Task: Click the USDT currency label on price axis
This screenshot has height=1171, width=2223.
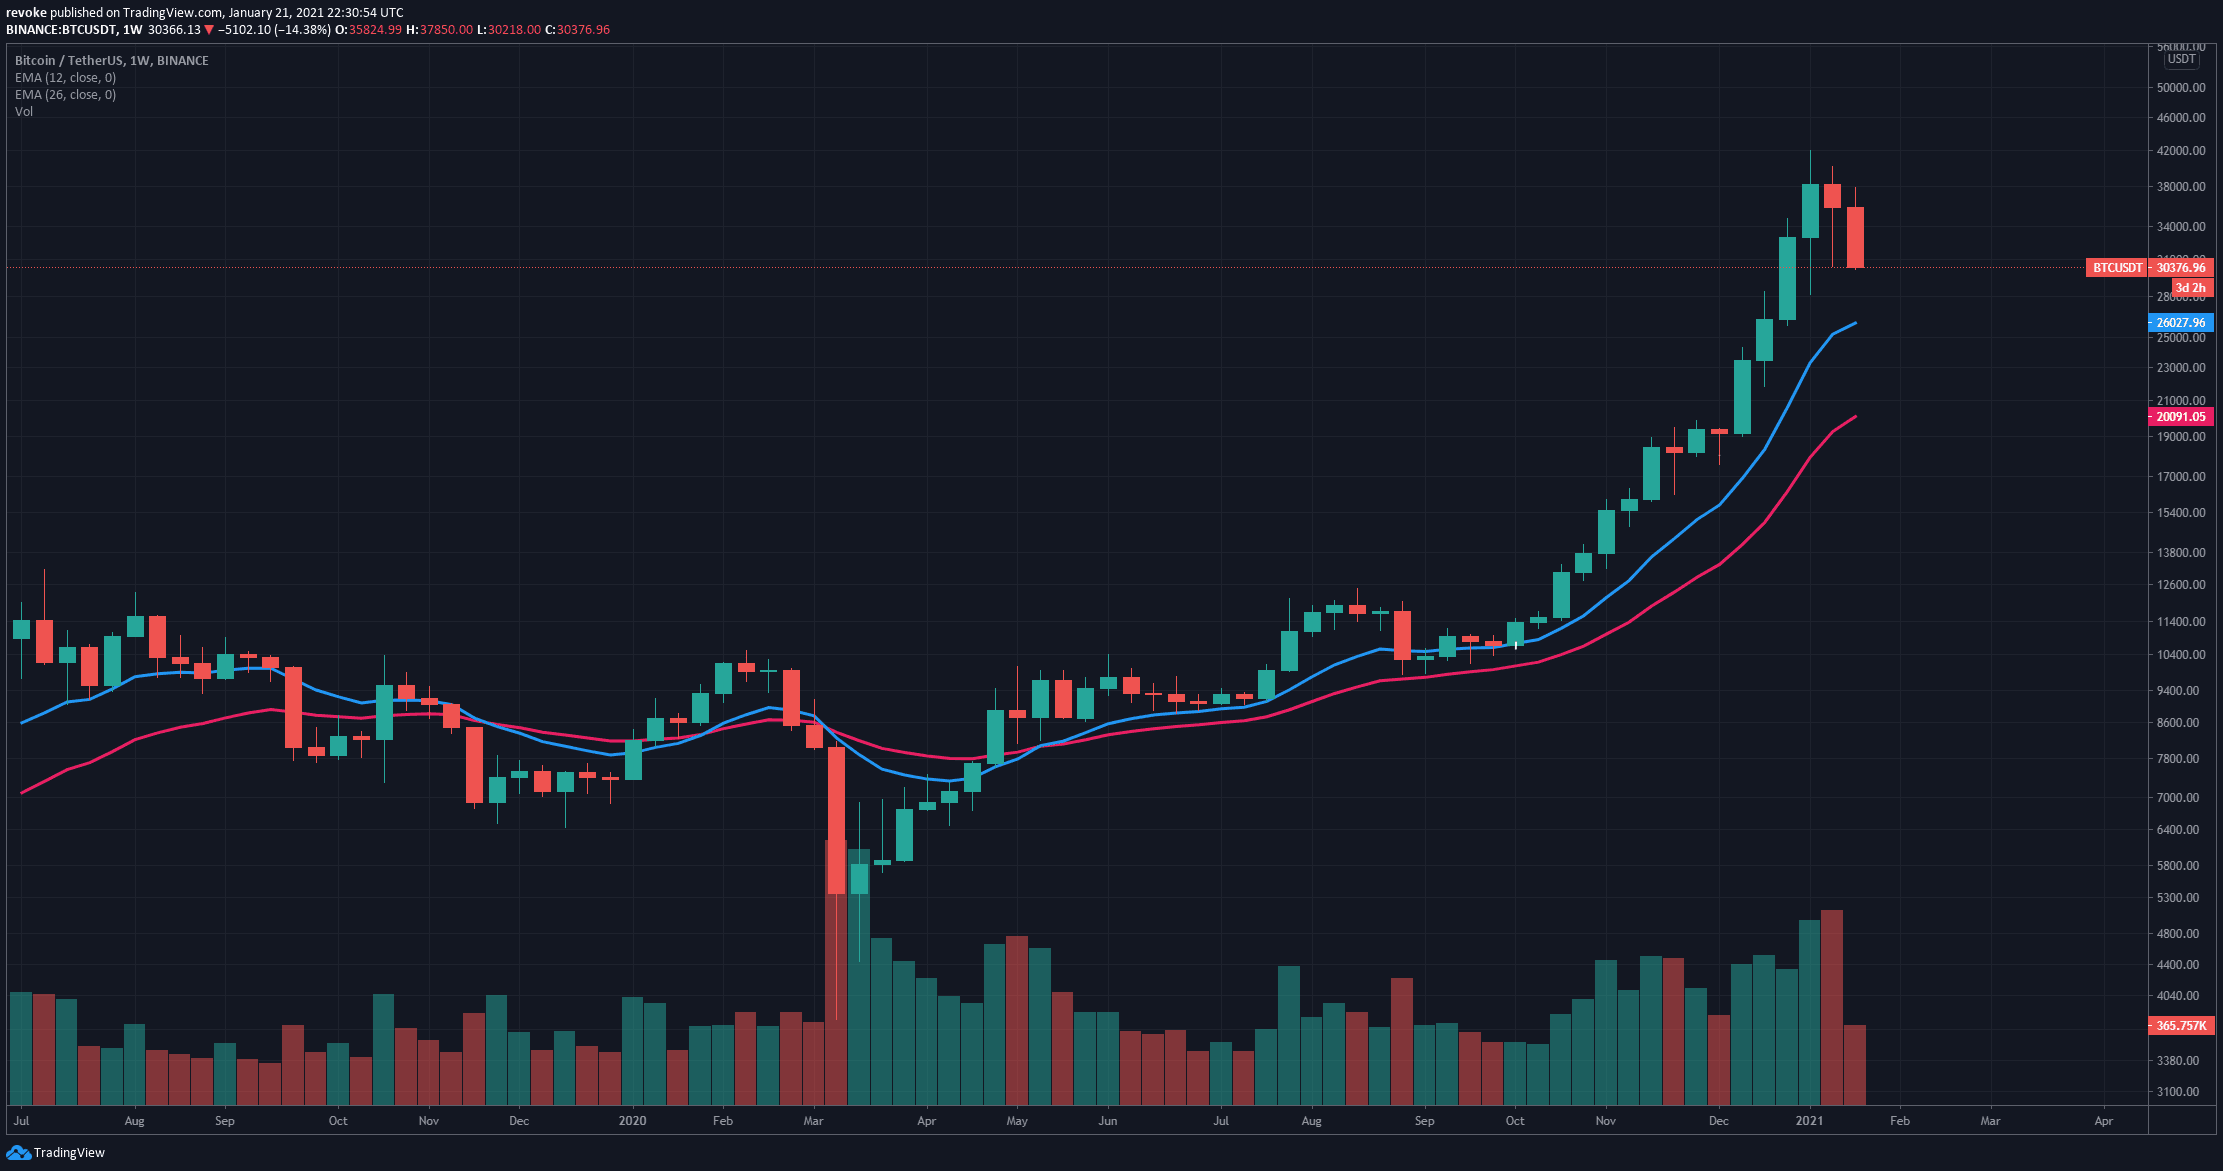Action: (x=2181, y=60)
